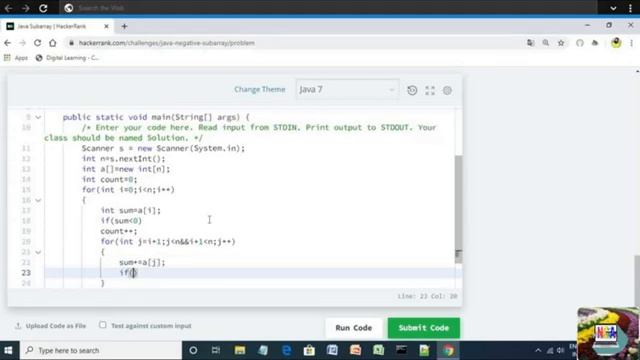Click the outer browser forward arrow
640x360 pixels.
tap(25, 8)
